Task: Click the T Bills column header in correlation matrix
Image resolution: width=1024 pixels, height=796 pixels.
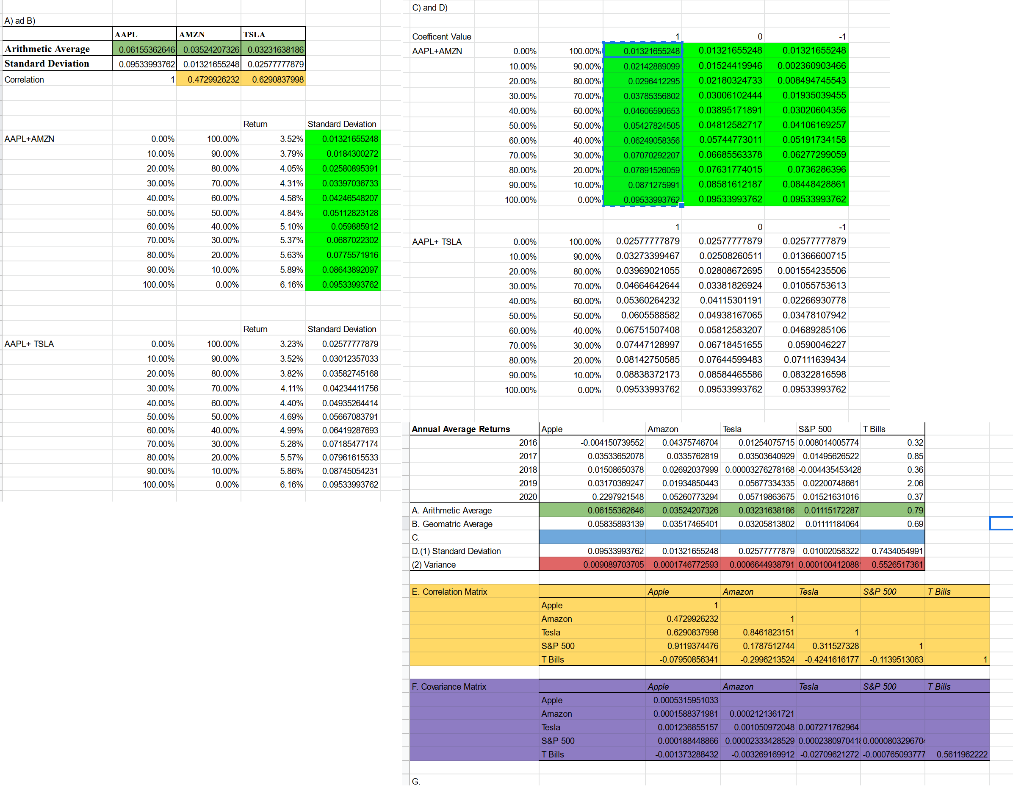Action: pyautogui.click(x=951, y=591)
